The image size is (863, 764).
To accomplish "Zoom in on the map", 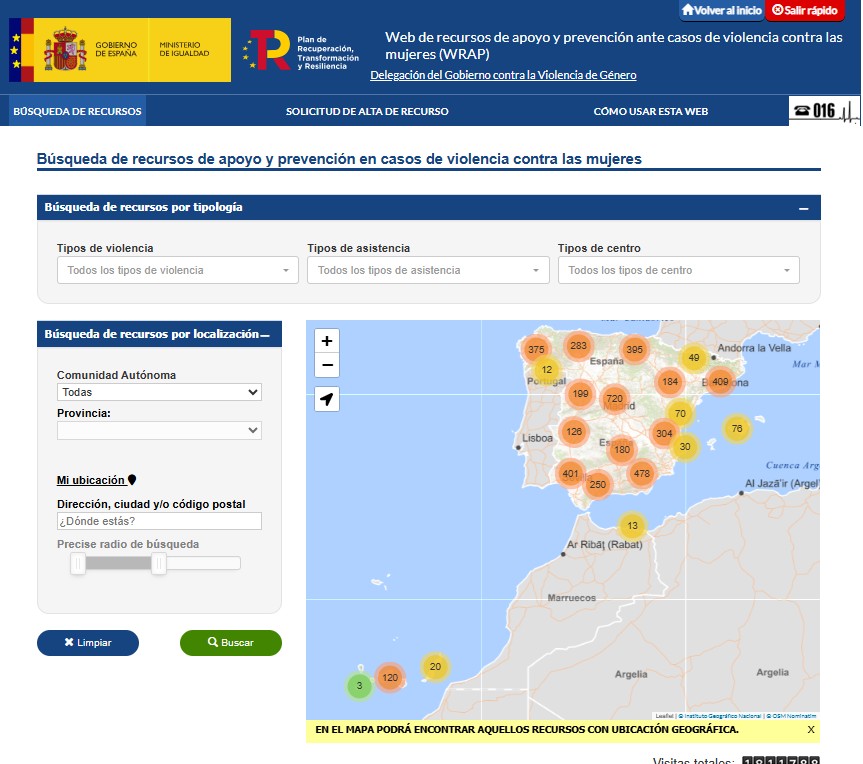I will [x=327, y=341].
